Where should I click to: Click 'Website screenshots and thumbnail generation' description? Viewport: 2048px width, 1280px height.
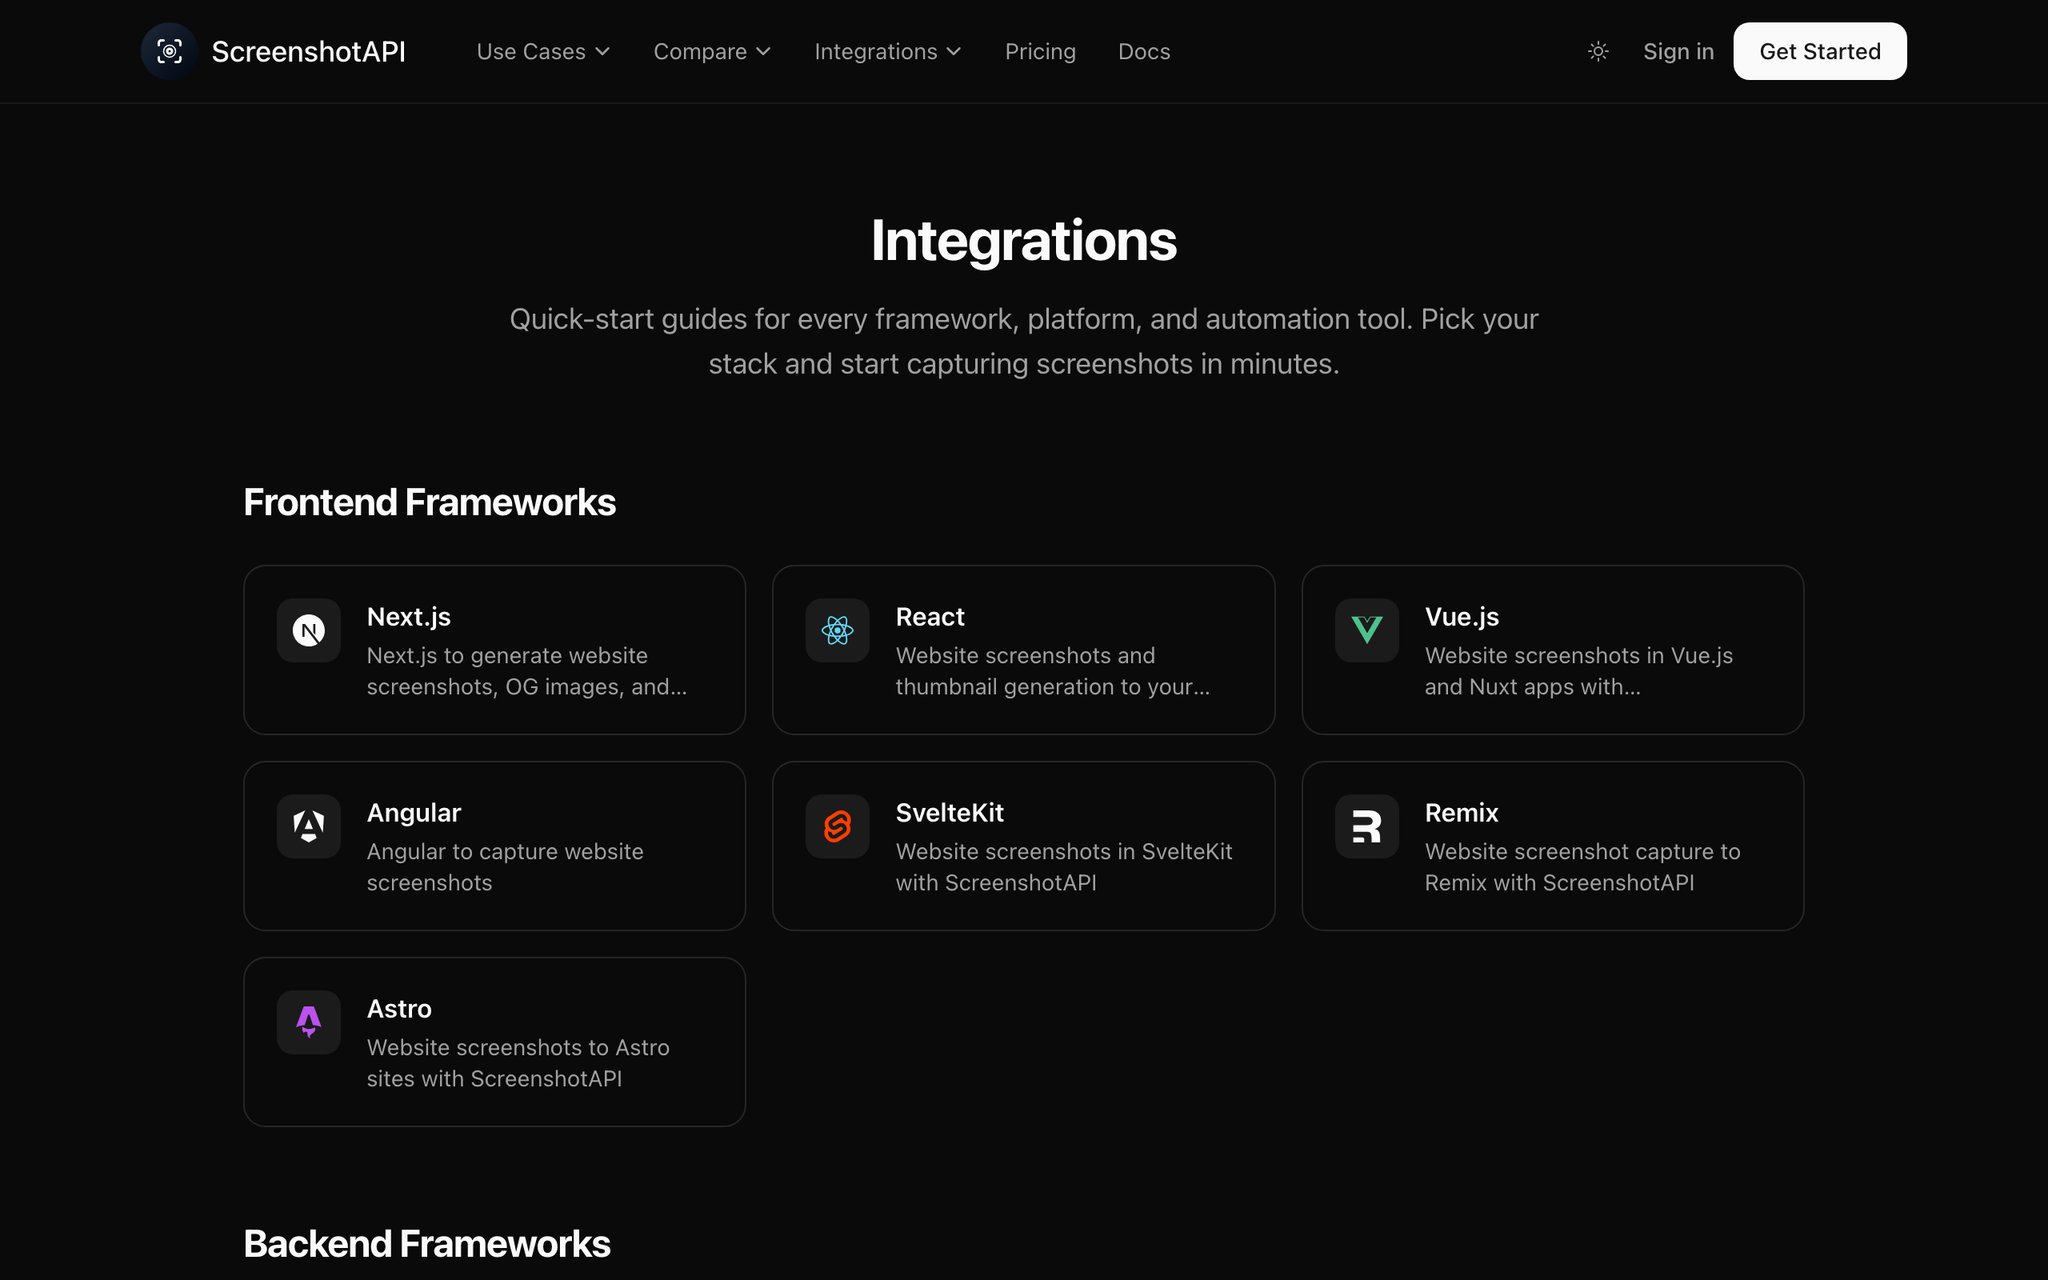pyautogui.click(x=1053, y=671)
